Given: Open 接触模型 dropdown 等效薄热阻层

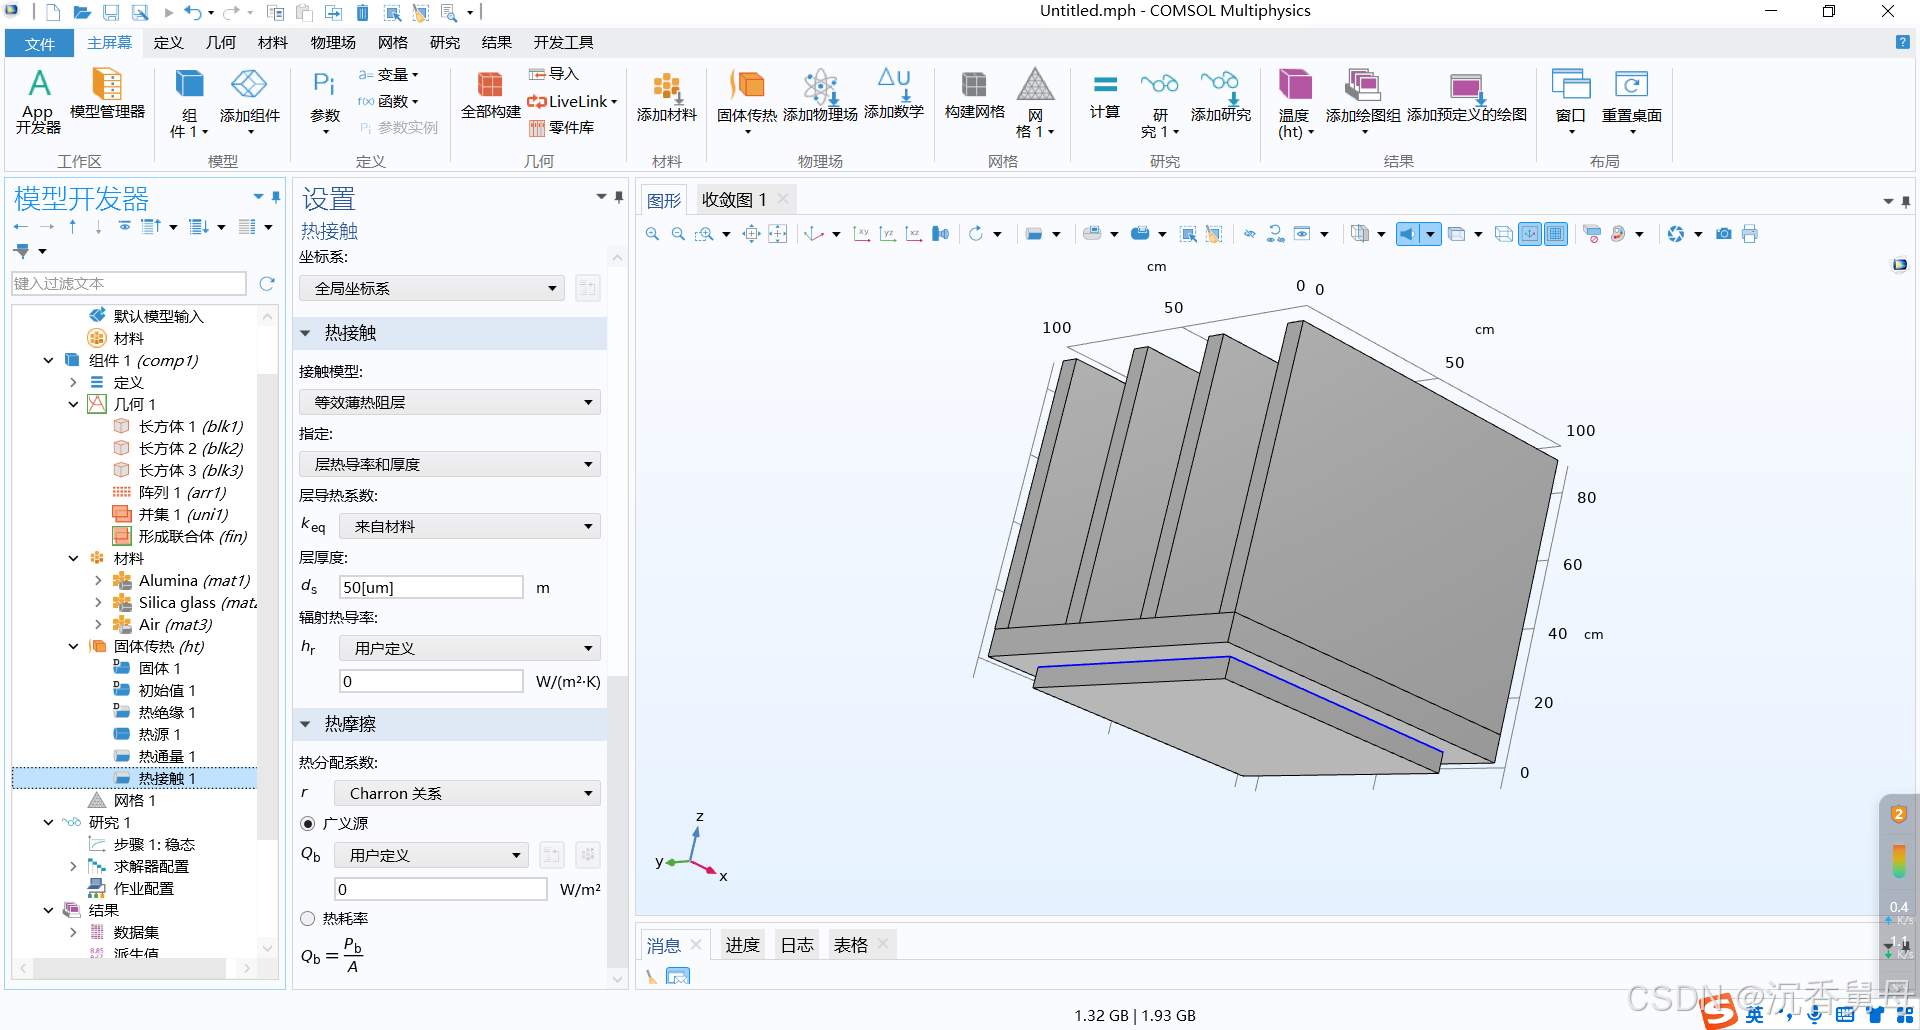Looking at the screenshot, I should pyautogui.click(x=450, y=402).
